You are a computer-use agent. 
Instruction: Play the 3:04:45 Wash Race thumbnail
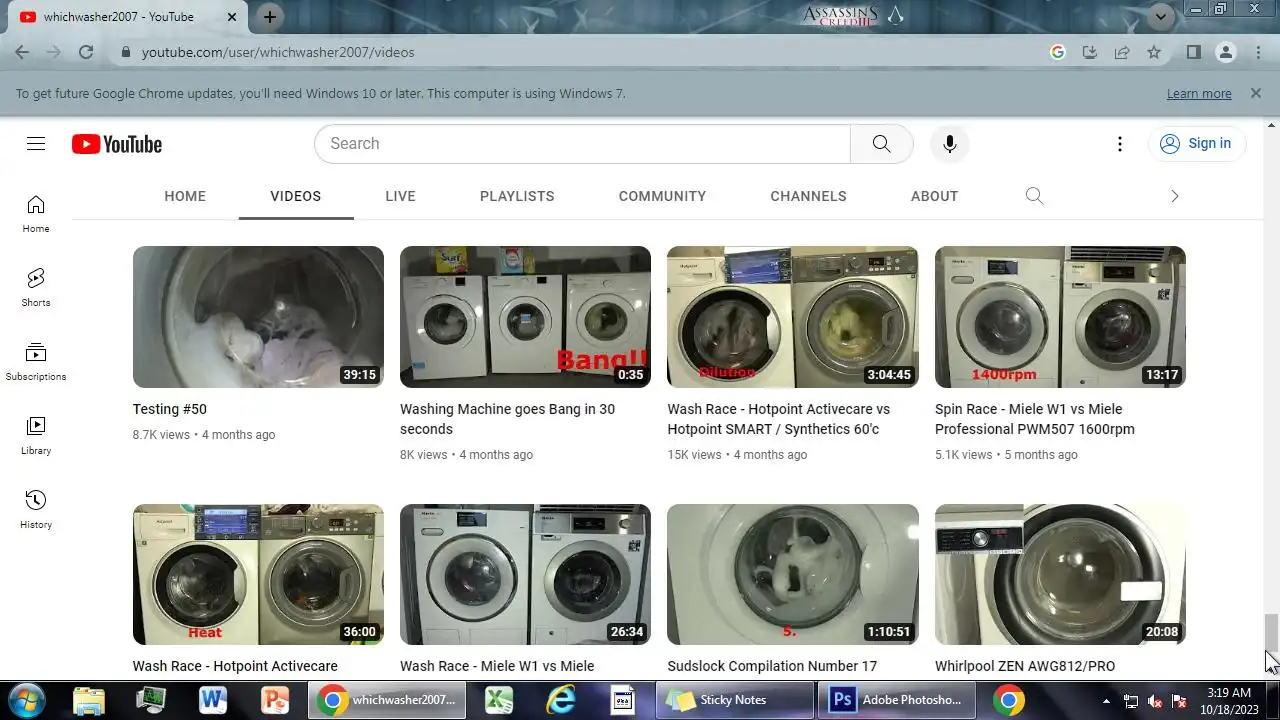[792, 317]
